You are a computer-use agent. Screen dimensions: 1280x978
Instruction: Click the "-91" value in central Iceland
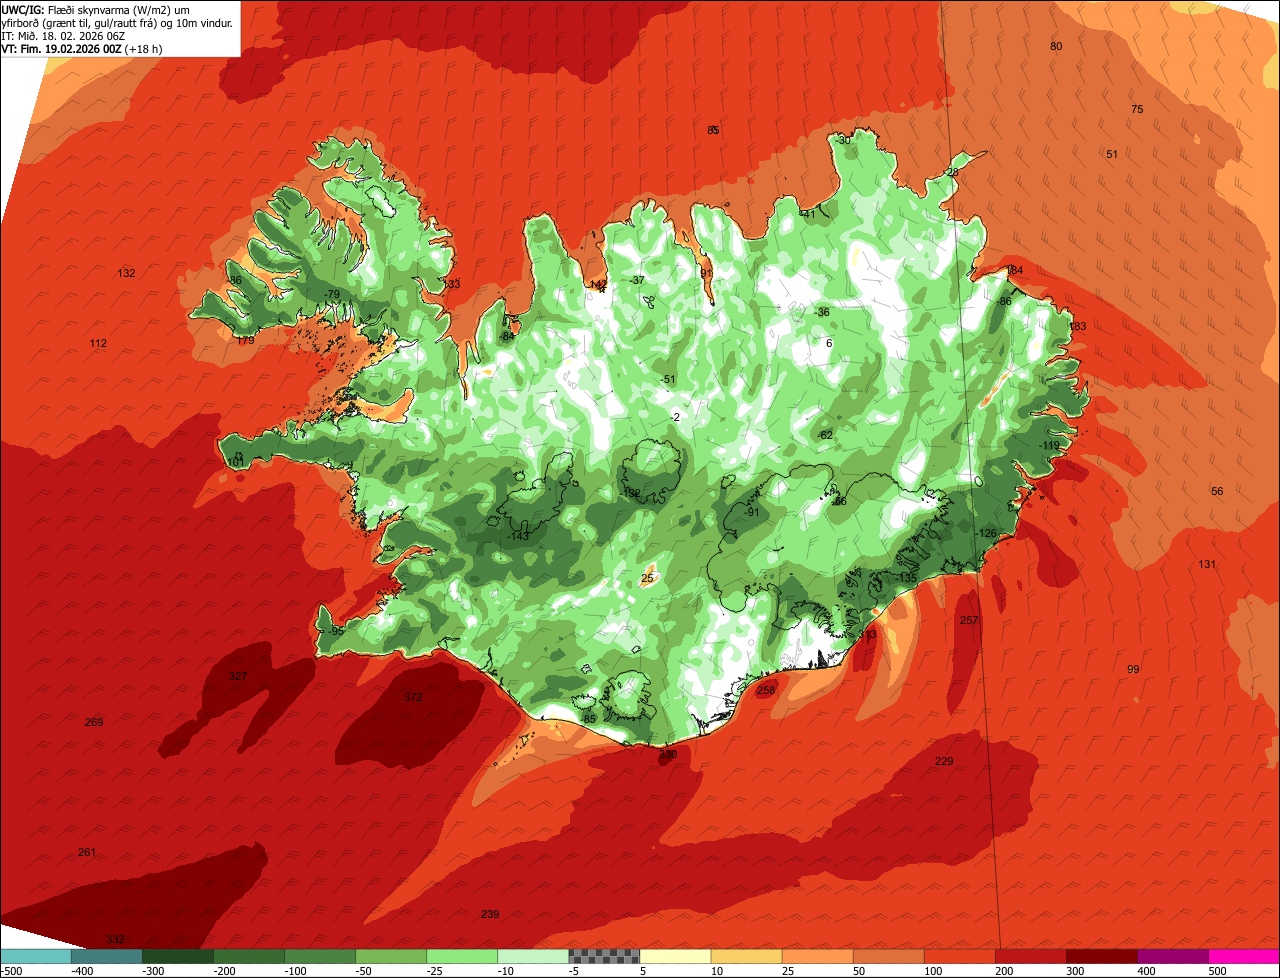751,512
